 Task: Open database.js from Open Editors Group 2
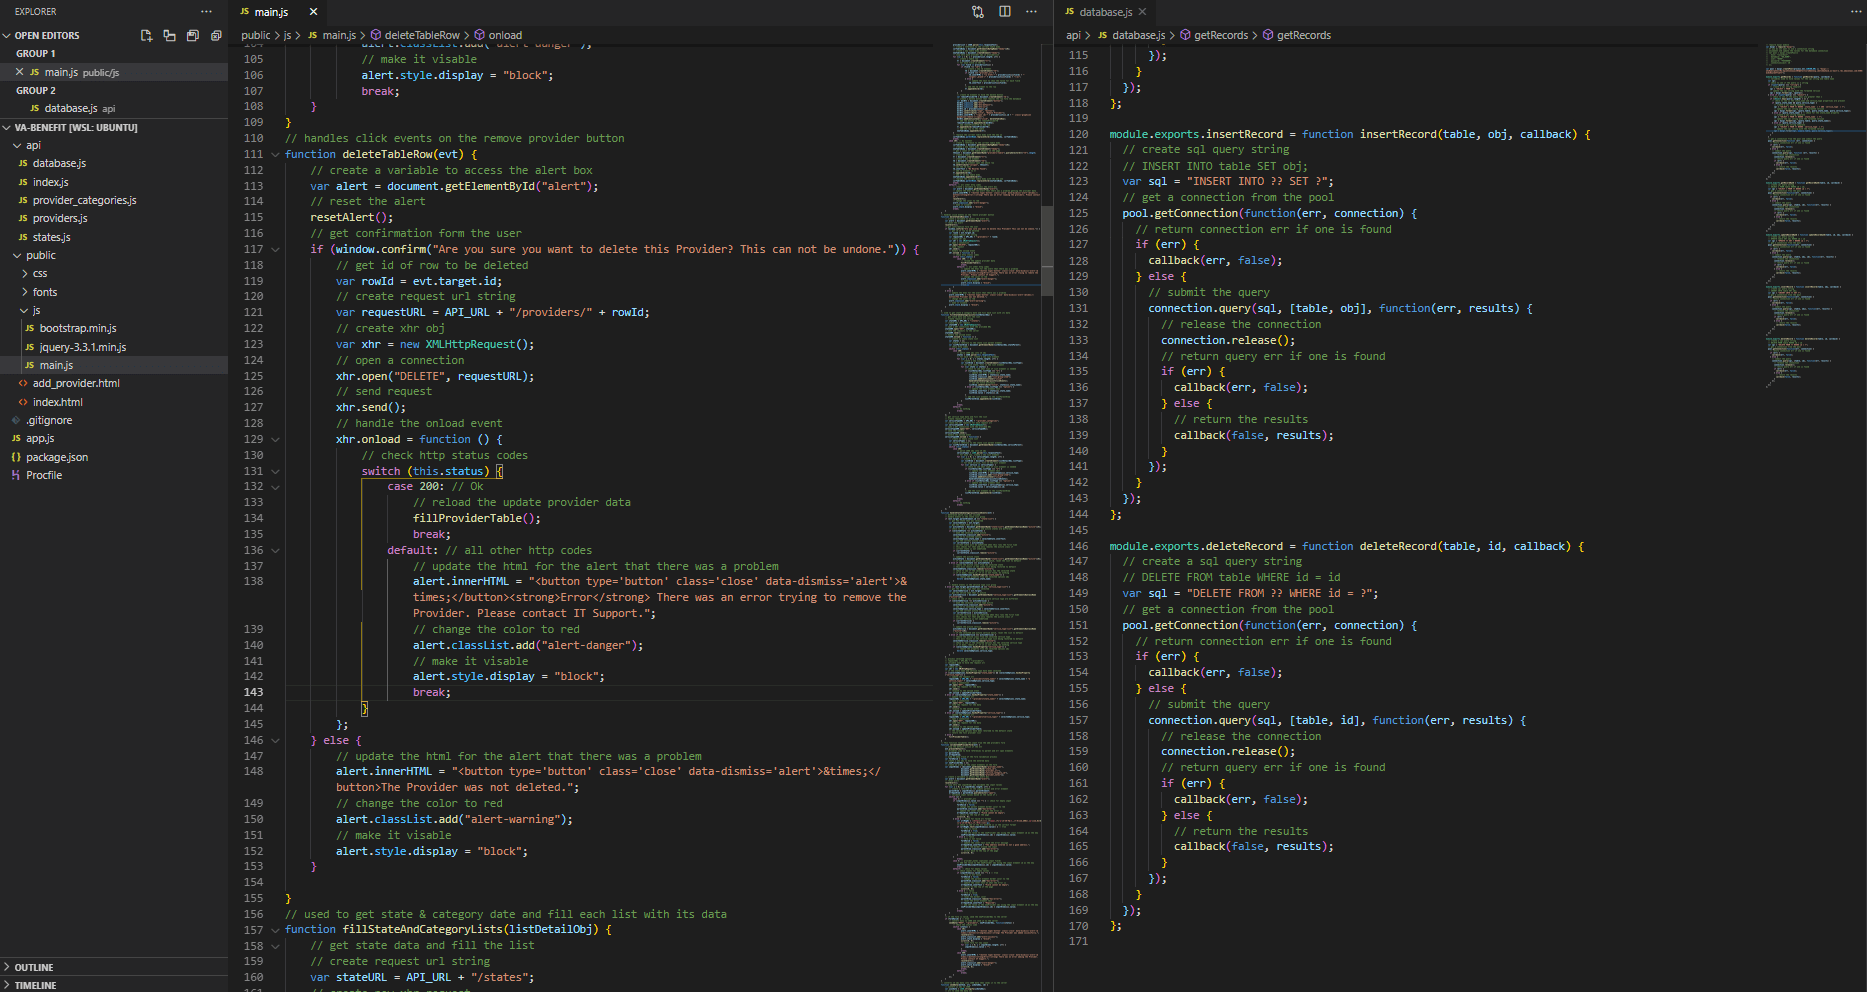pyautogui.click(x=114, y=108)
